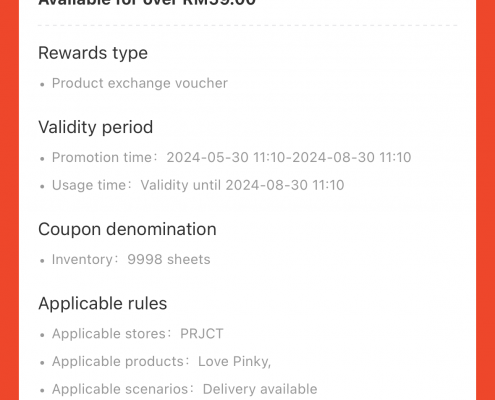Click the Promotion time label
495x400 pixels.
point(102,157)
